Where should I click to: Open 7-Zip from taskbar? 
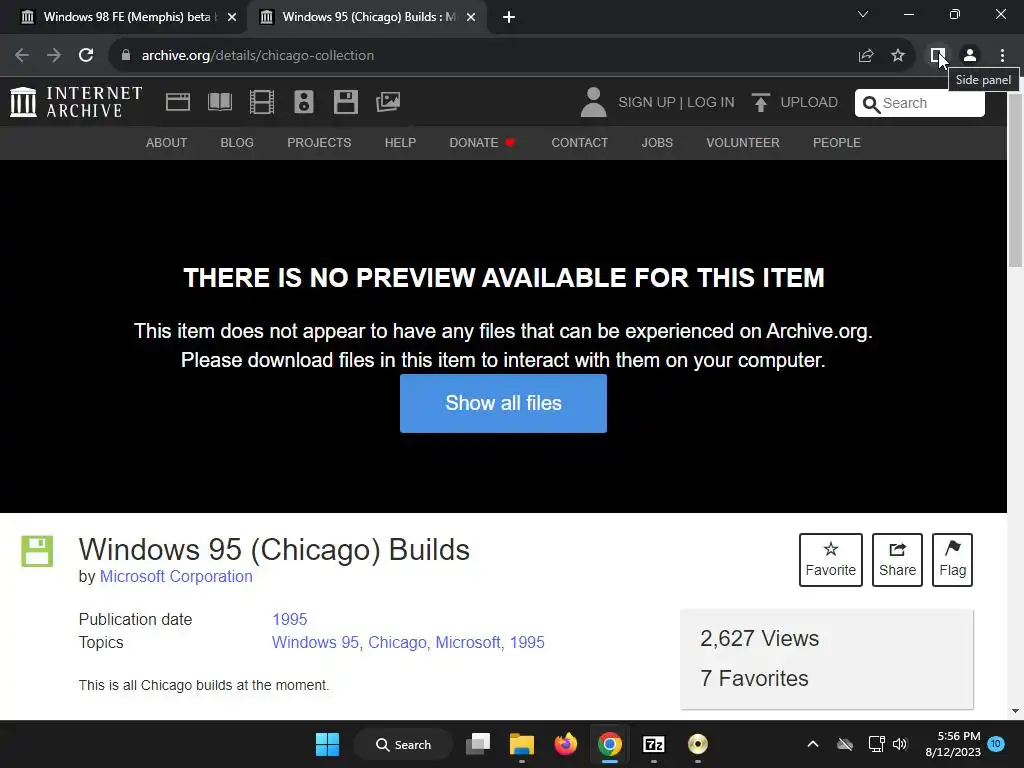click(654, 744)
